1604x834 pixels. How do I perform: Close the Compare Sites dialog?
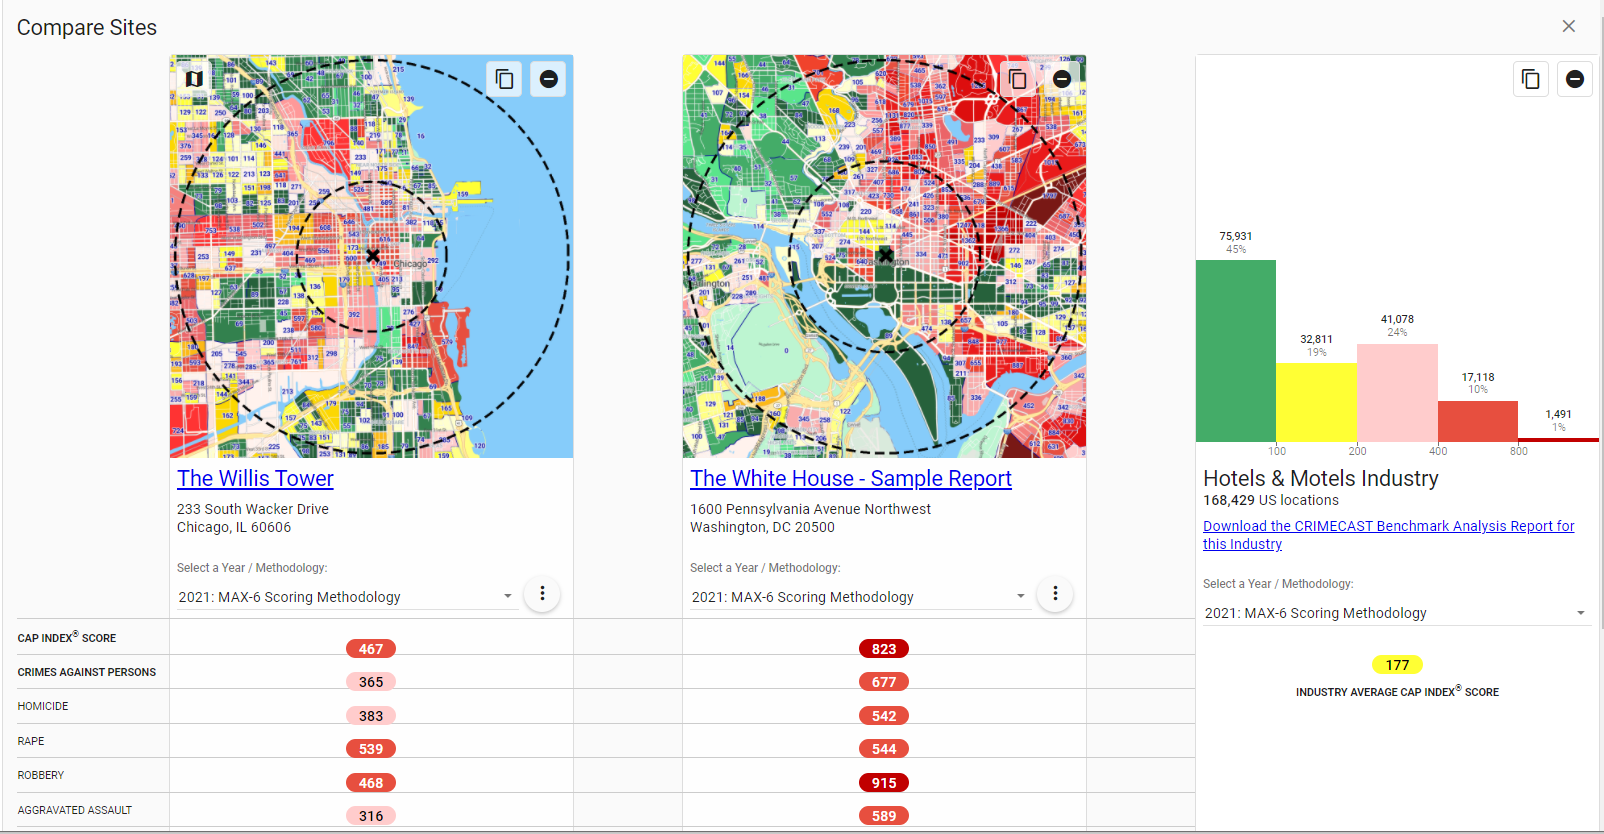(1569, 27)
